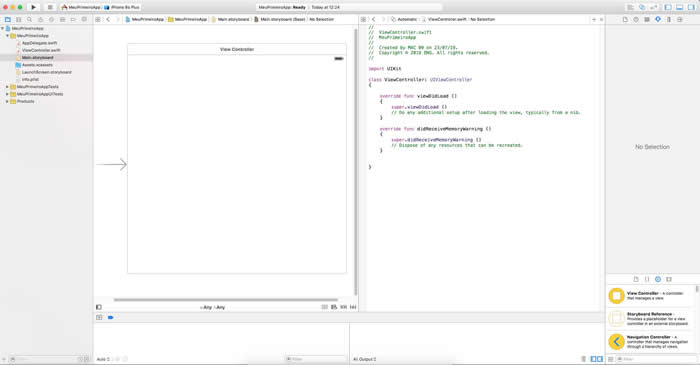Open the Test navigator icon

(51, 20)
